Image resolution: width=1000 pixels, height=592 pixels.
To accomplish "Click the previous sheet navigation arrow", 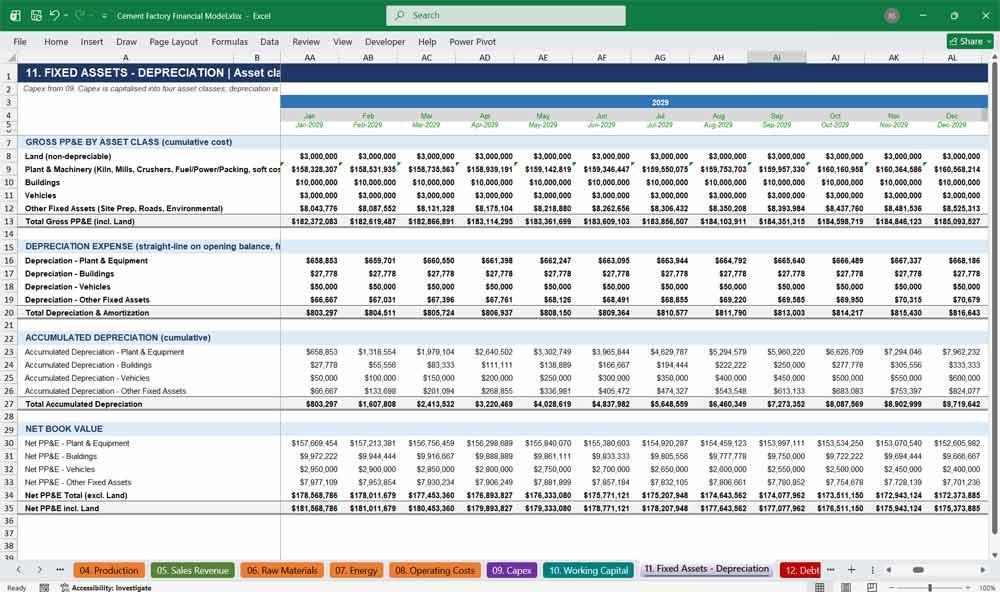I will pos(19,570).
